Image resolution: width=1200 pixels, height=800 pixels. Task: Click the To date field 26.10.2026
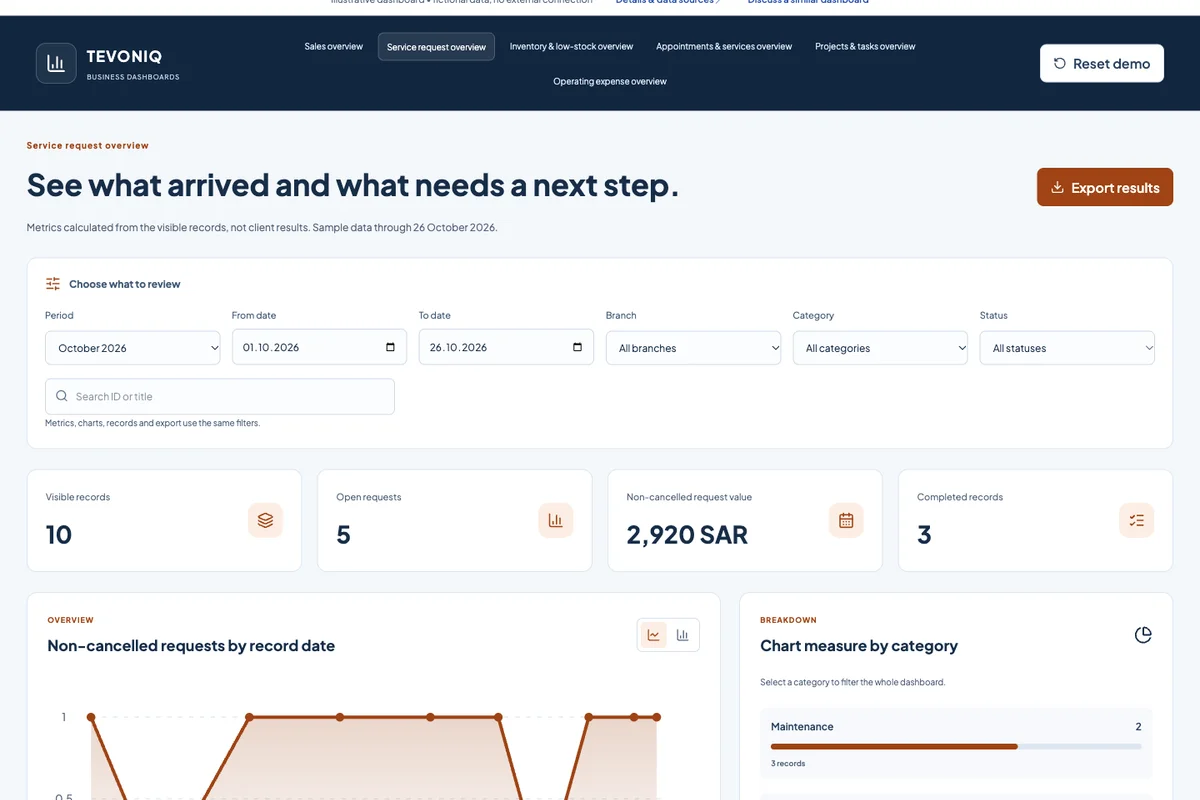pos(506,347)
